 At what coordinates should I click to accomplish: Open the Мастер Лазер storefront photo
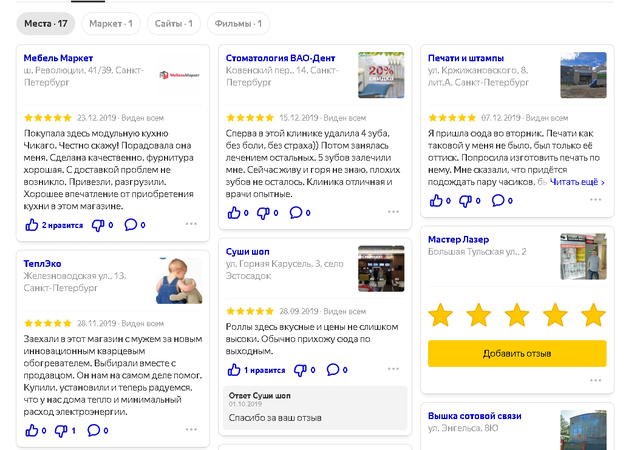click(583, 256)
